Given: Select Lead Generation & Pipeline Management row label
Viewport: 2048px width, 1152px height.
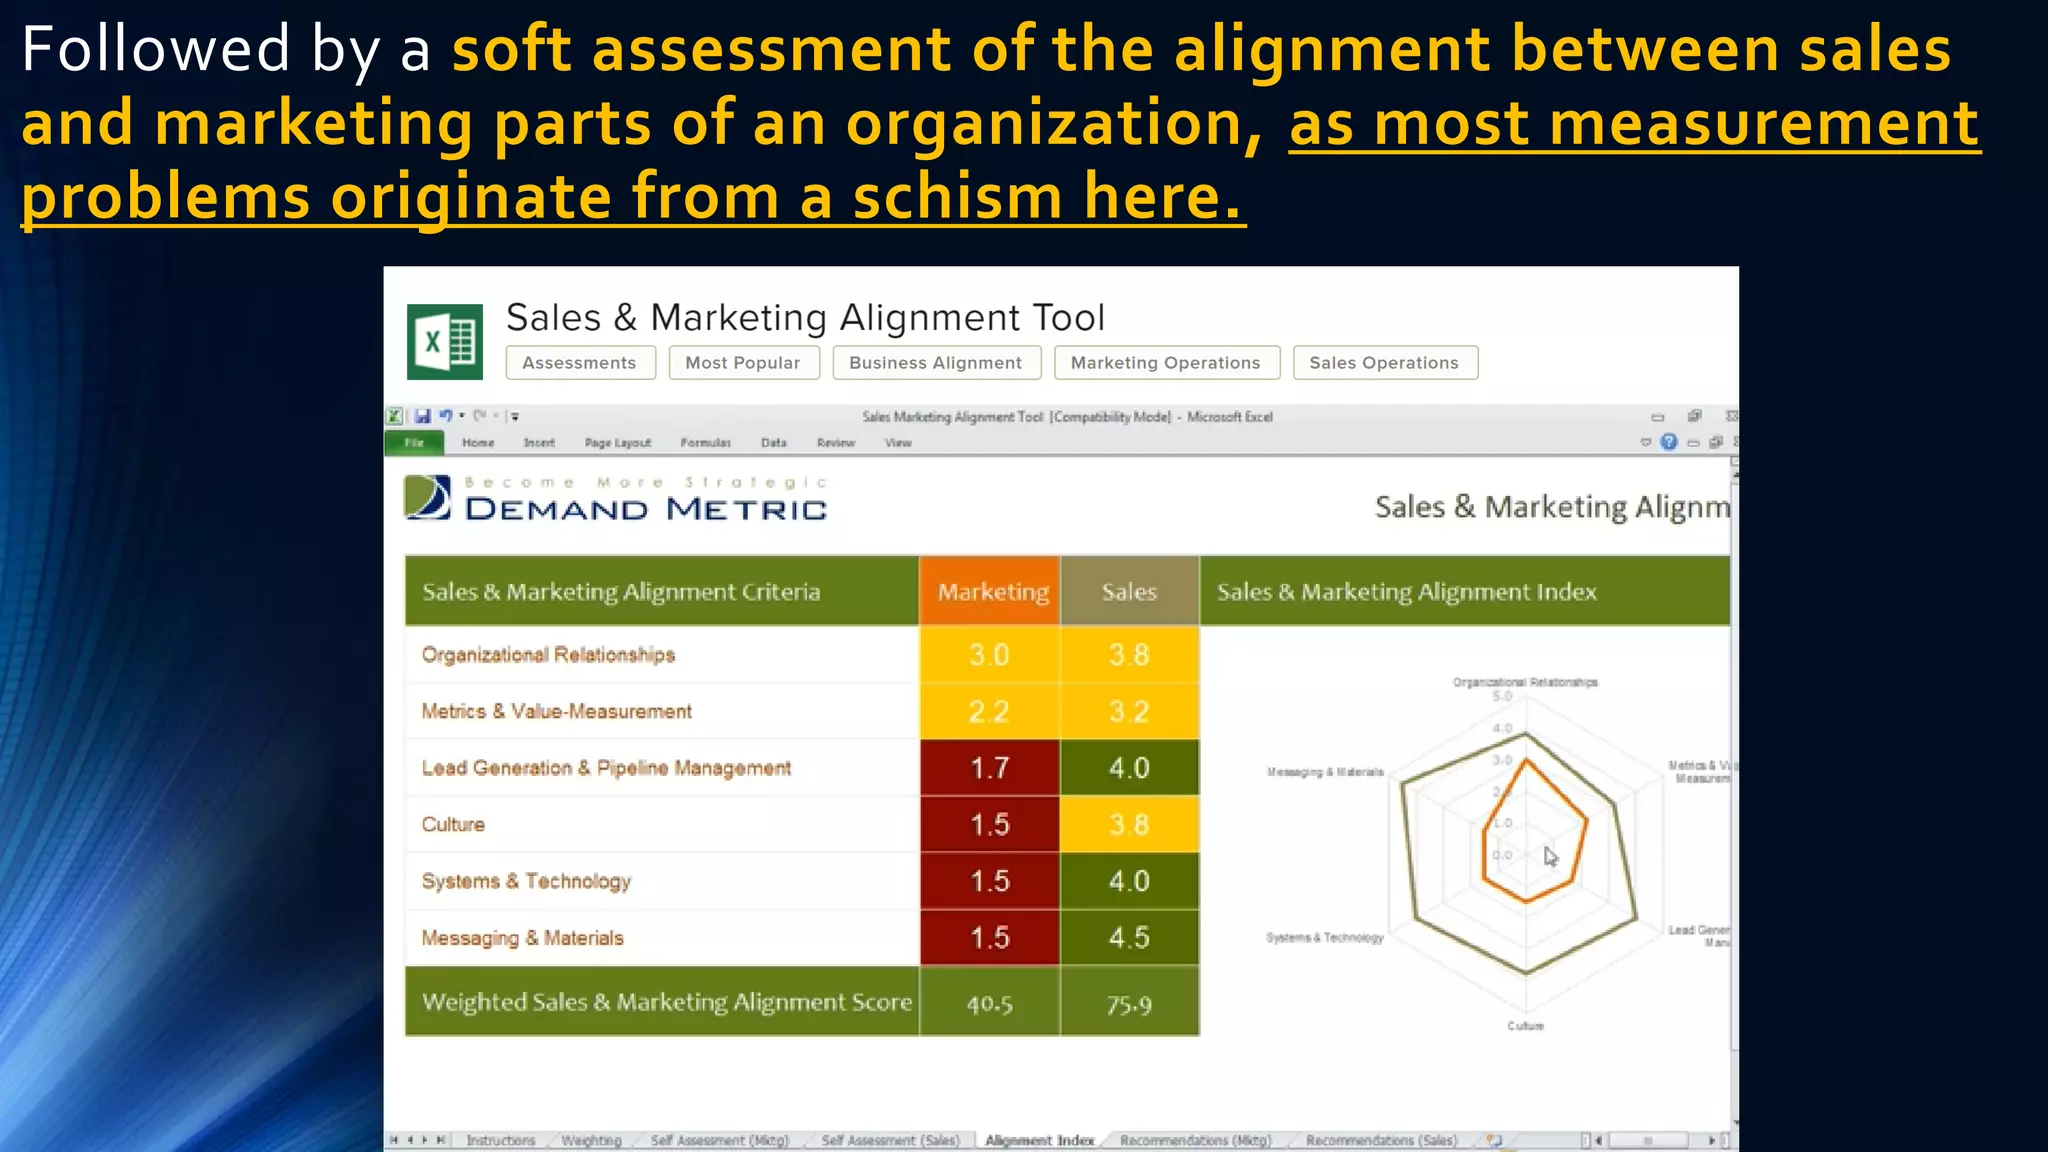Looking at the screenshot, I should [606, 768].
